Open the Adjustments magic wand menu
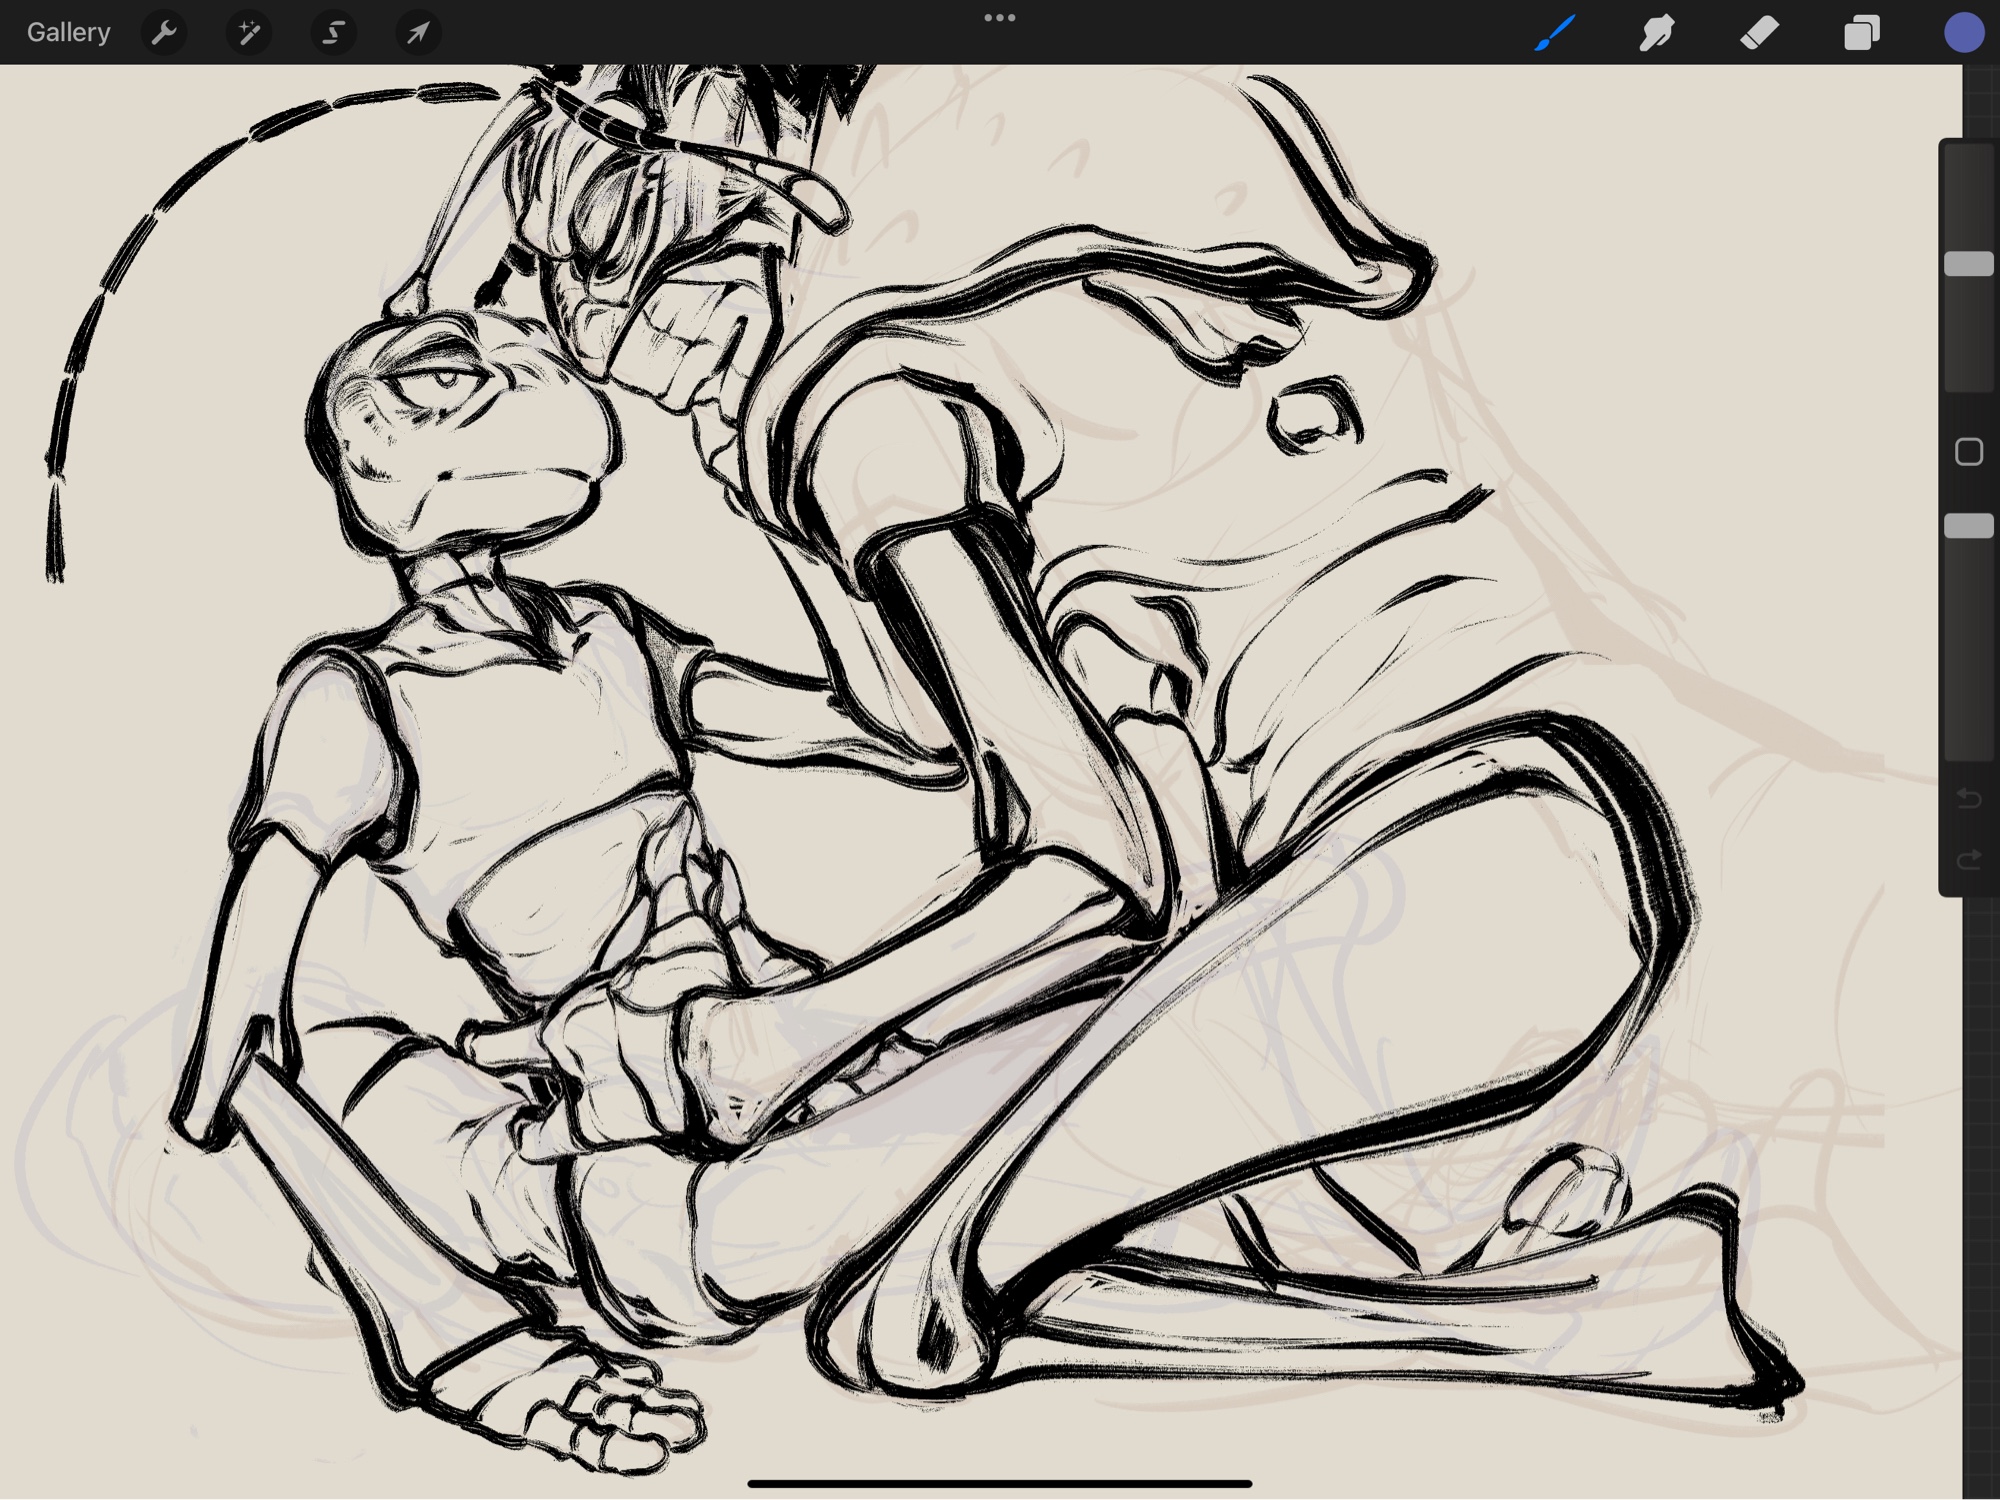This screenshot has width=2000, height=1500. 249,33
